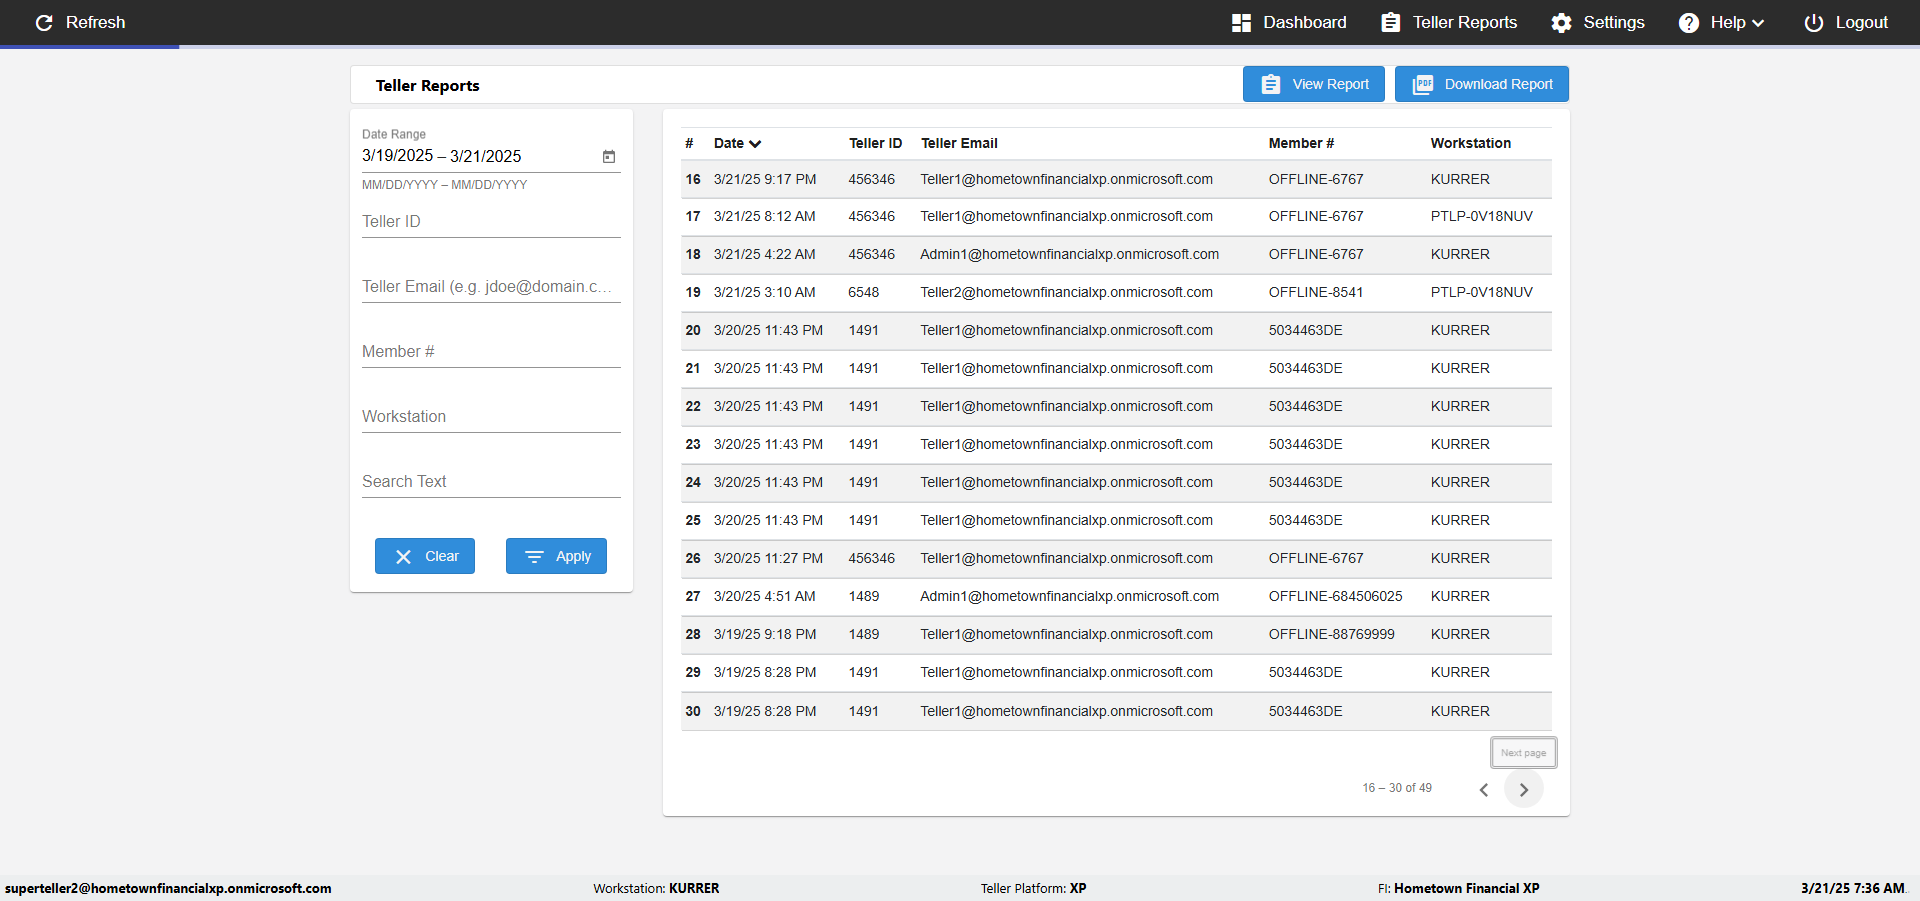Click OFFLINE-684506025 member number cell
1920x901 pixels.
[x=1335, y=596]
